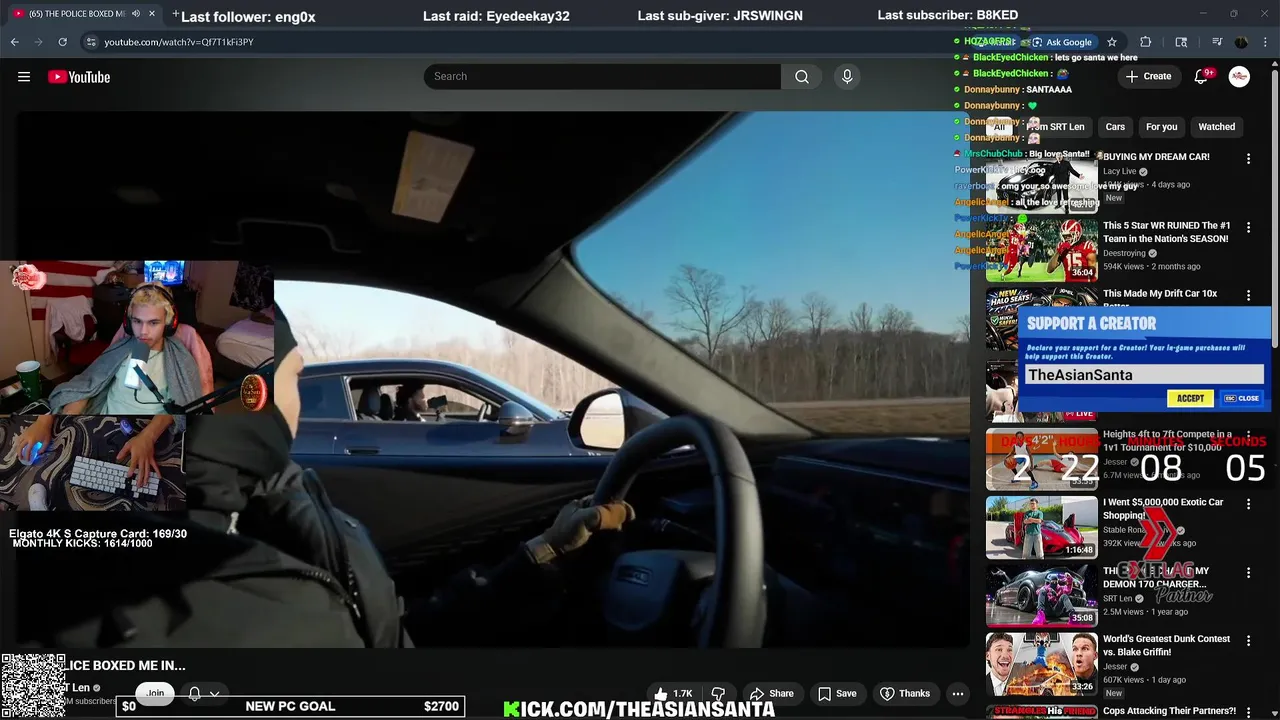This screenshot has width=1280, height=720.
Task: Go forward with the browser forward arrow
Action: coord(38,42)
